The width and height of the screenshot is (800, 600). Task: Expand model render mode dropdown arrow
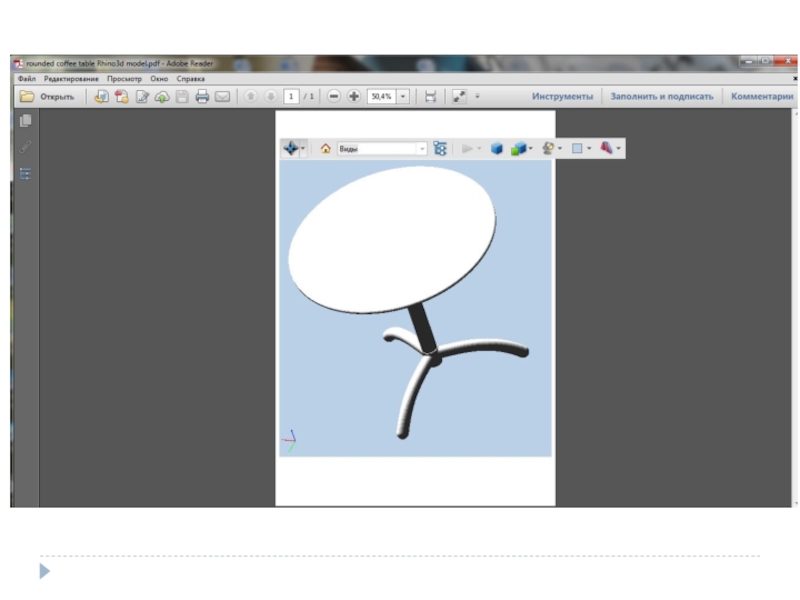point(531,148)
